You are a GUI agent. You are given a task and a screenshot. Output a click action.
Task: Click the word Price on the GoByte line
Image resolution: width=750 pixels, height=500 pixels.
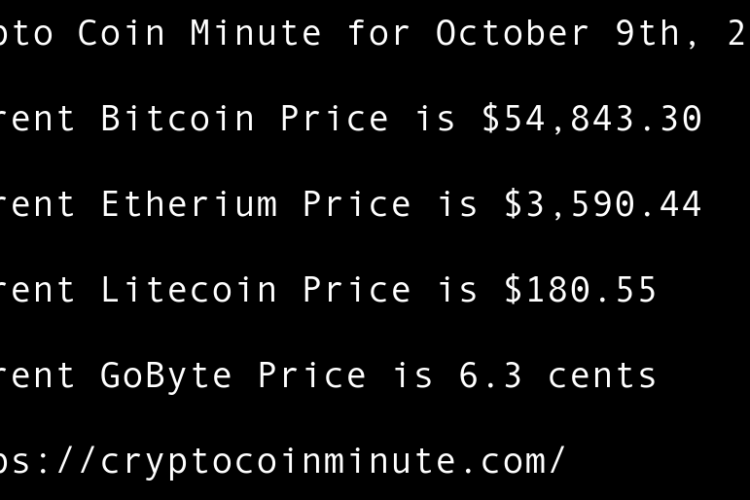(312, 376)
